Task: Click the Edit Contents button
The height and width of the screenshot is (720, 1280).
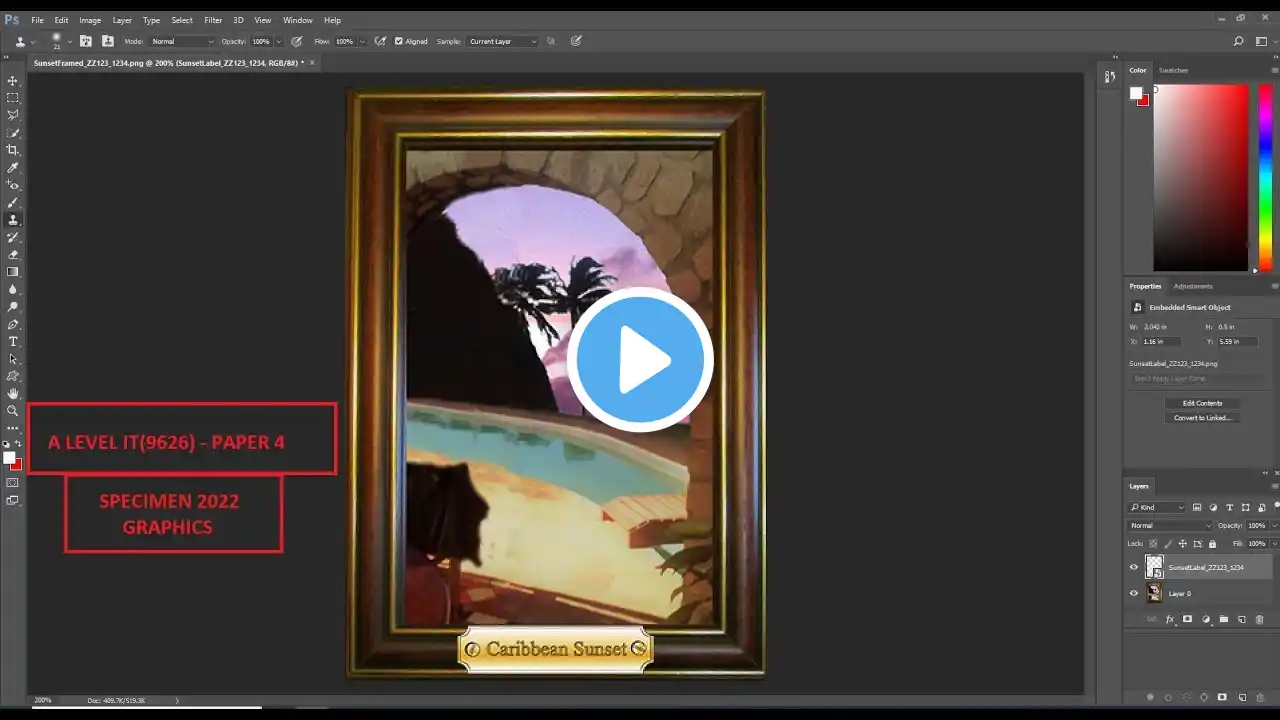Action: click(1202, 403)
